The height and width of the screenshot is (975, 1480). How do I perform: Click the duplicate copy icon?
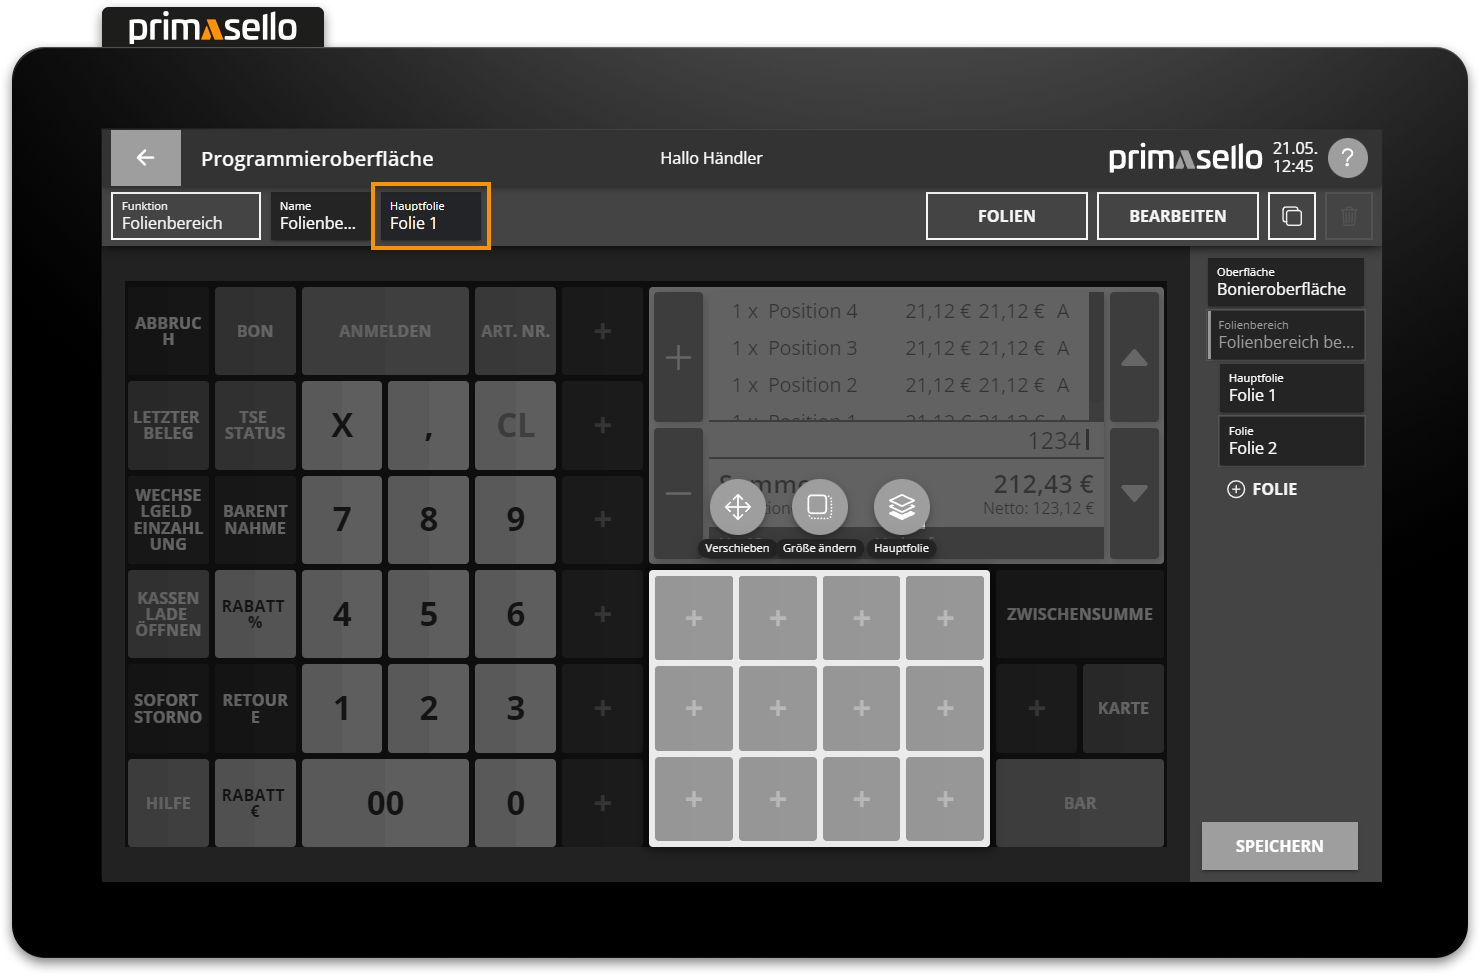(1291, 216)
